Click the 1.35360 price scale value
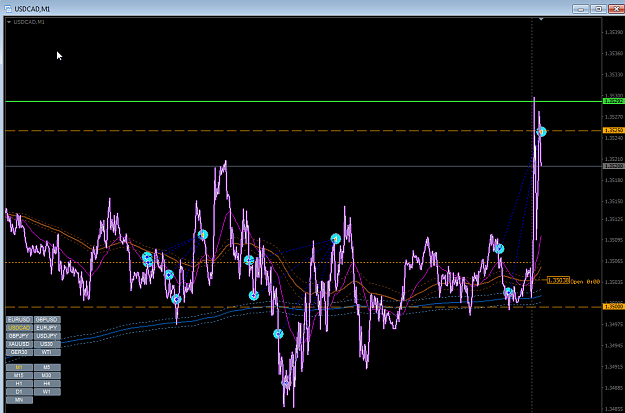The width and height of the screenshot is (625, 413). (x=613, y=53)
